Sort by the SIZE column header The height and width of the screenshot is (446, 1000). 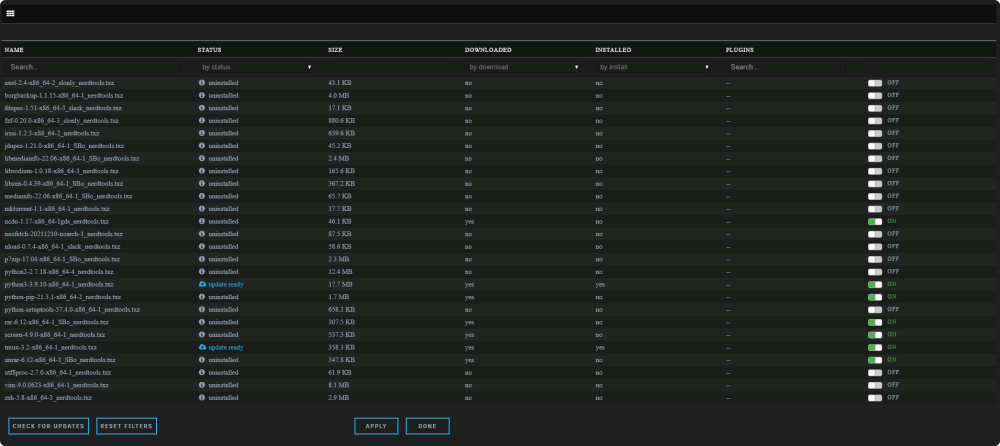point(335,50)
